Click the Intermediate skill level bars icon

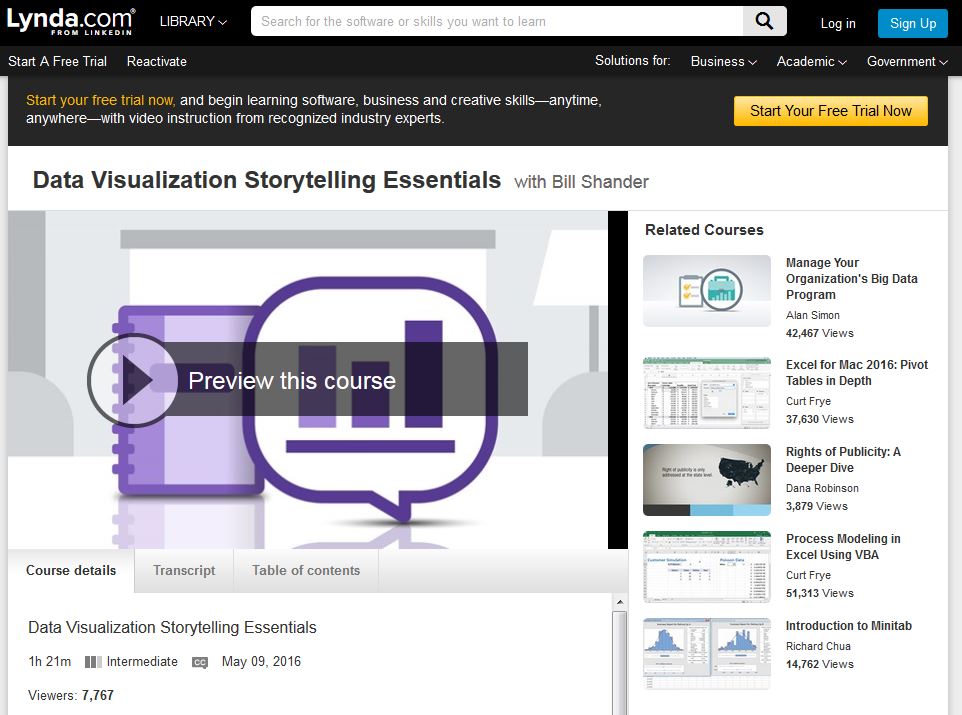93,662
